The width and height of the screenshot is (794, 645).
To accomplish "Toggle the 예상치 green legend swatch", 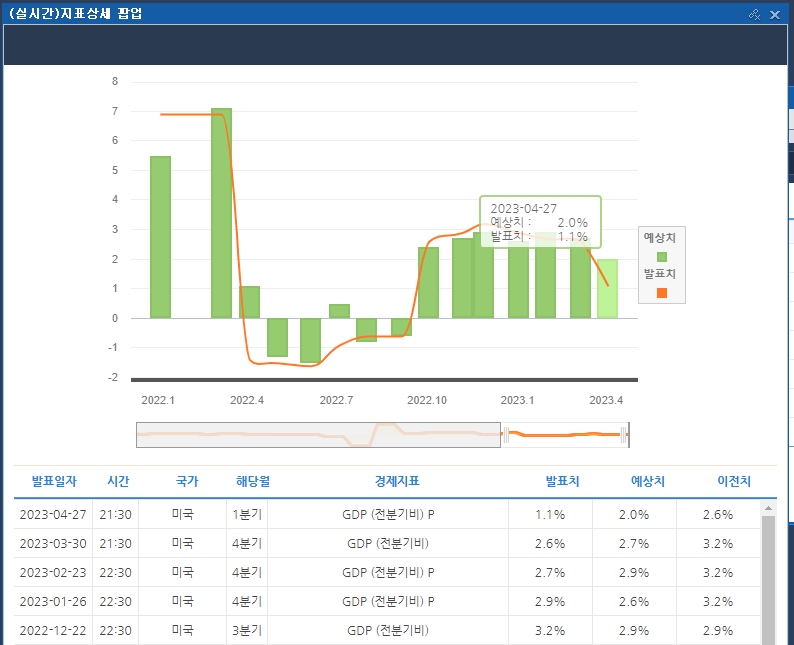I will [662, 257].
